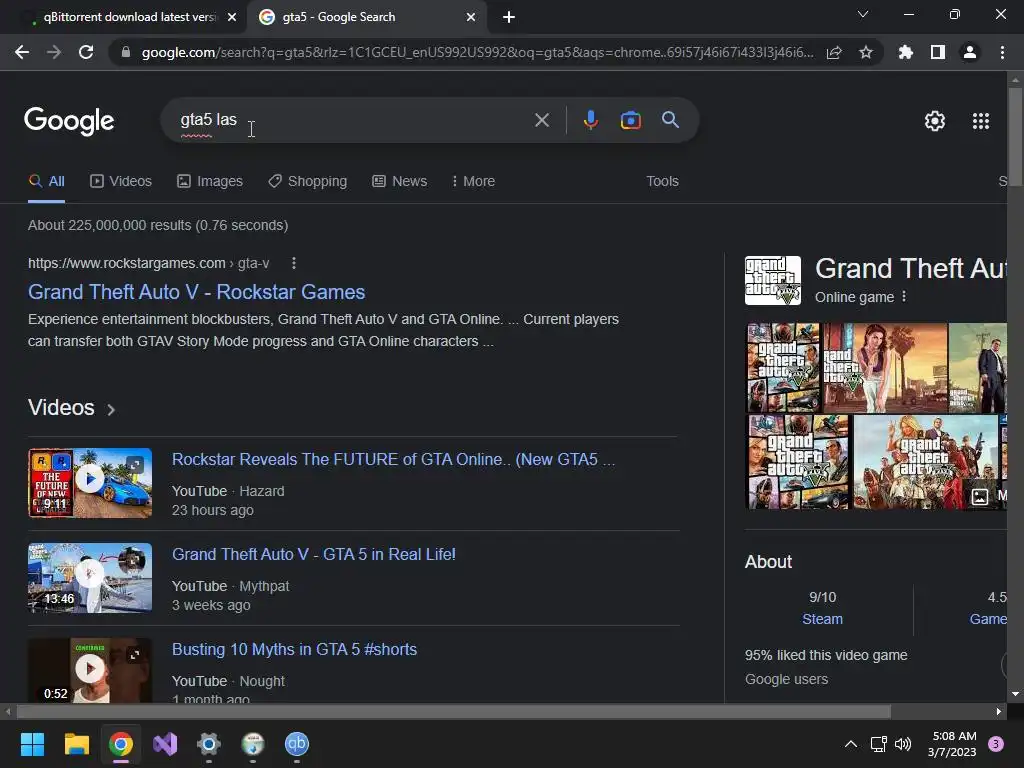This screenshot has height=768, width=1024.
Task: Open the Chrome profile icon
Action: tap(970, 52)
